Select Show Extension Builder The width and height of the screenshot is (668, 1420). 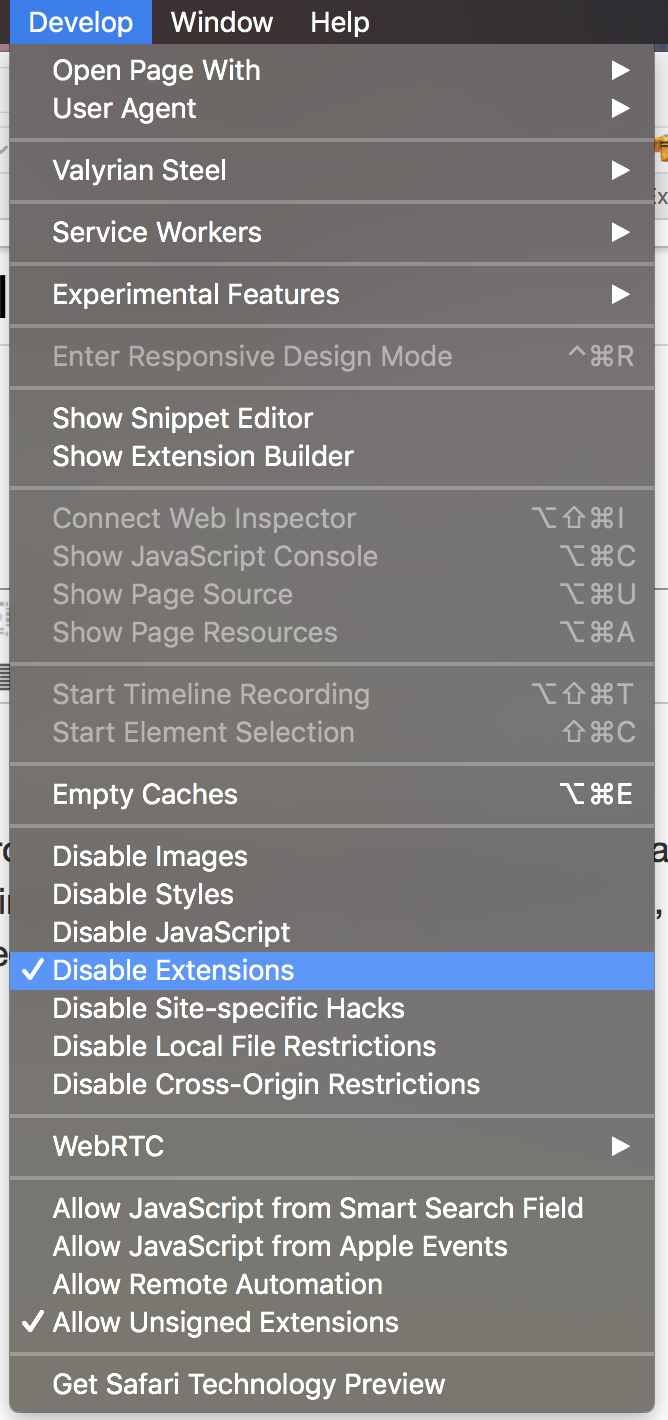[x=203, y=456]
